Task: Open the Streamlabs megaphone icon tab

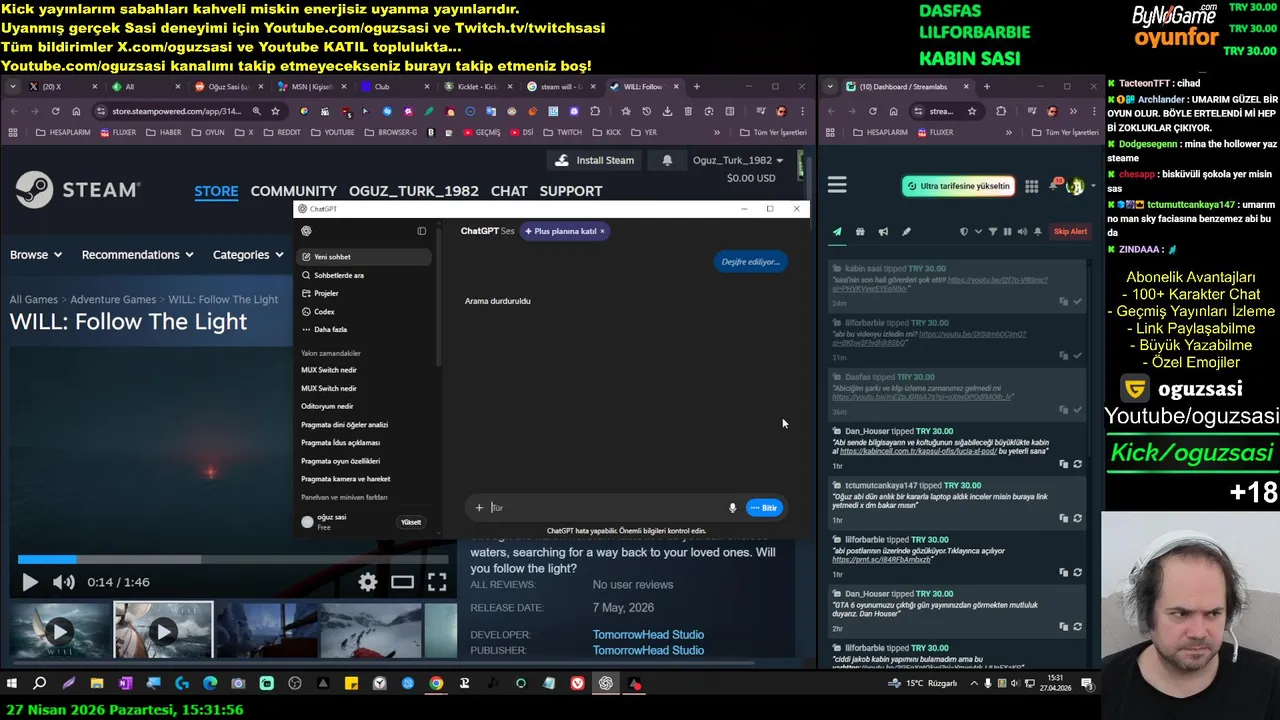Action: click(x=883, y=232)
